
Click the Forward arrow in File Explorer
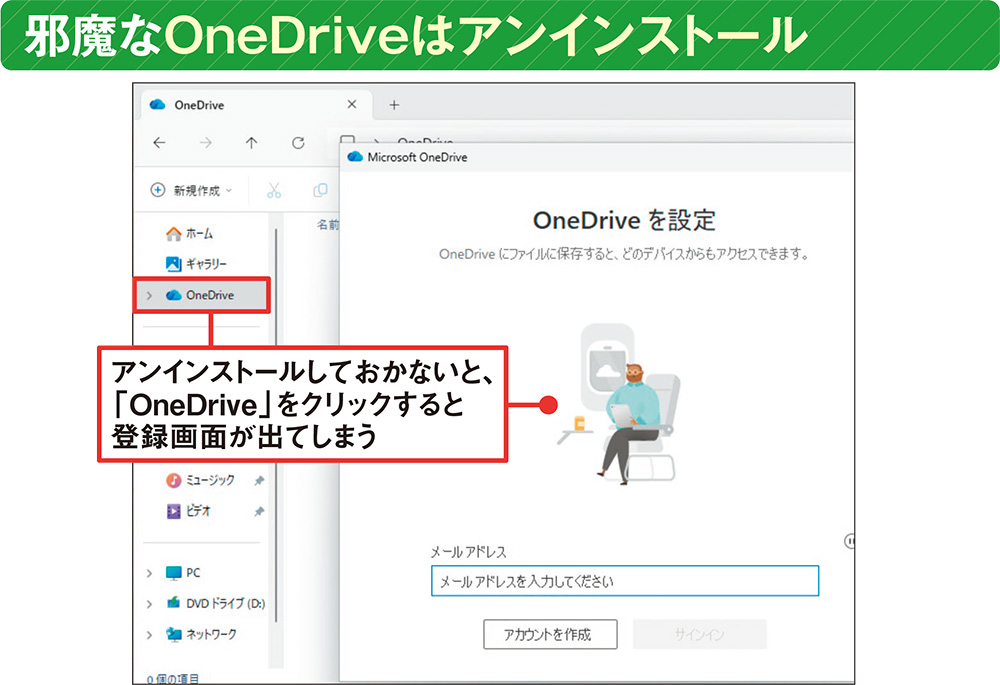(205, 143)
